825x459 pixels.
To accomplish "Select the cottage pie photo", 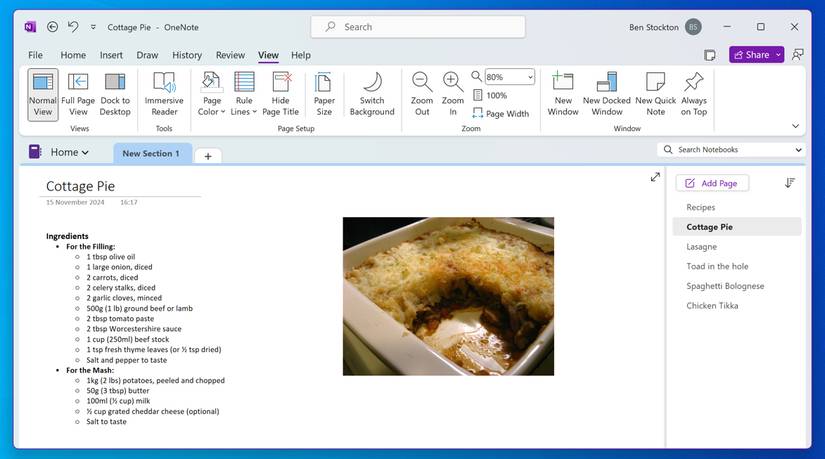I will (448, 296).
